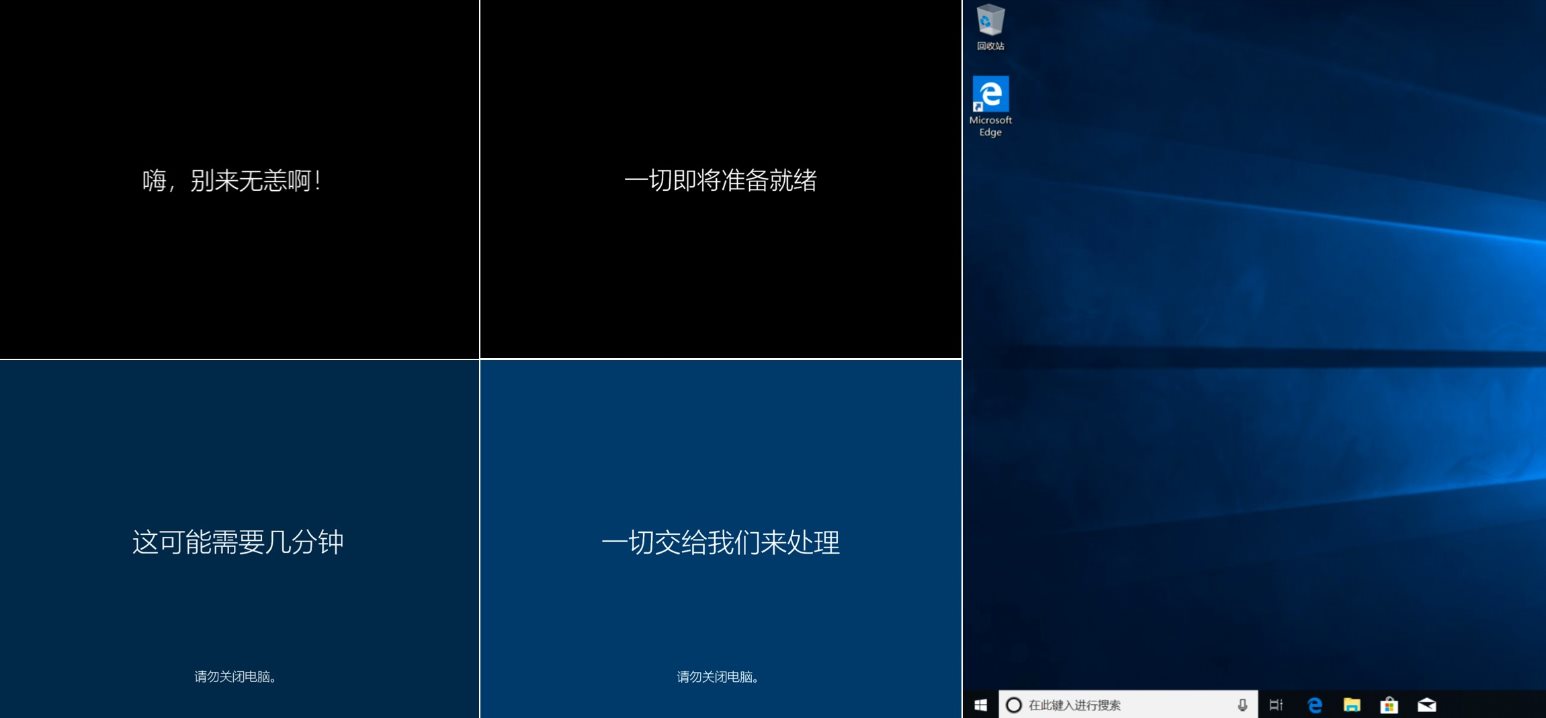
Task: Select the Microsoft Edge desktop shortcut
Action: (x=990, y=106)
